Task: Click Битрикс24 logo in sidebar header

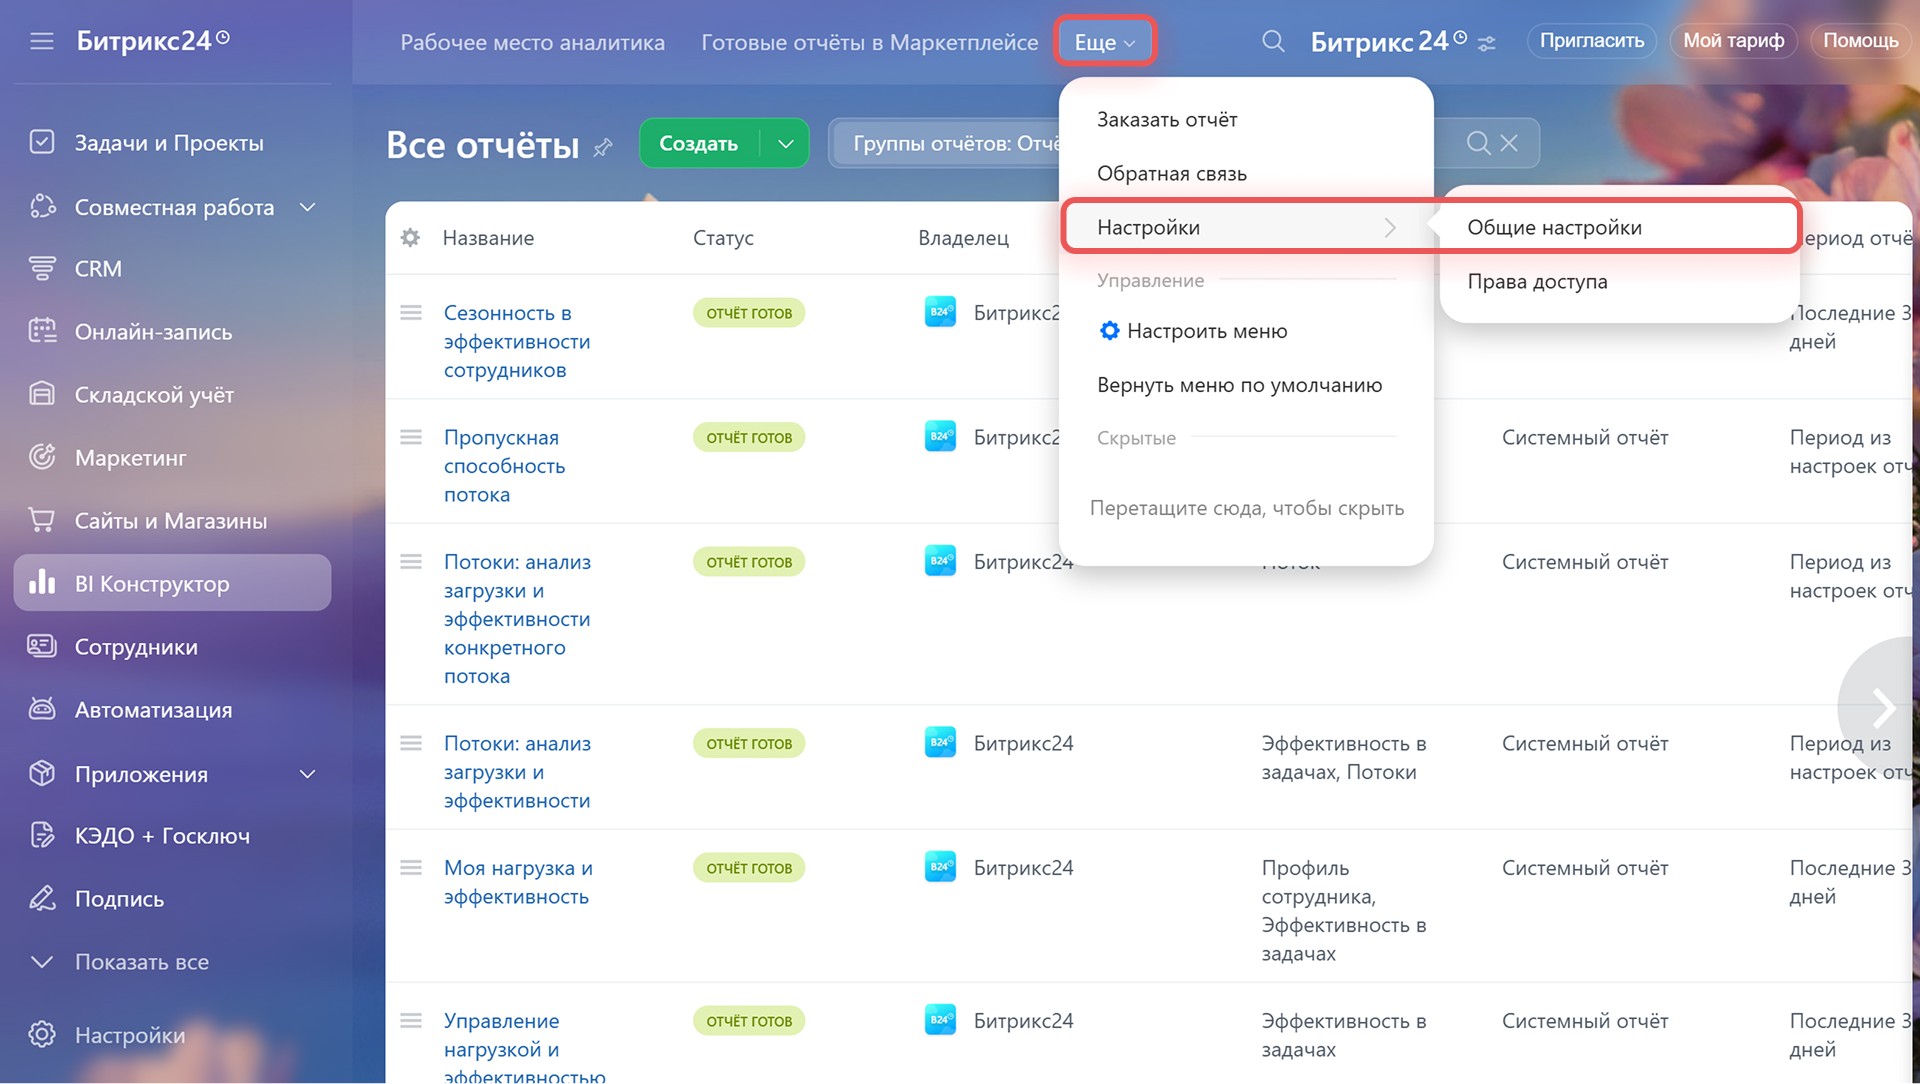Action: point(153,40)
